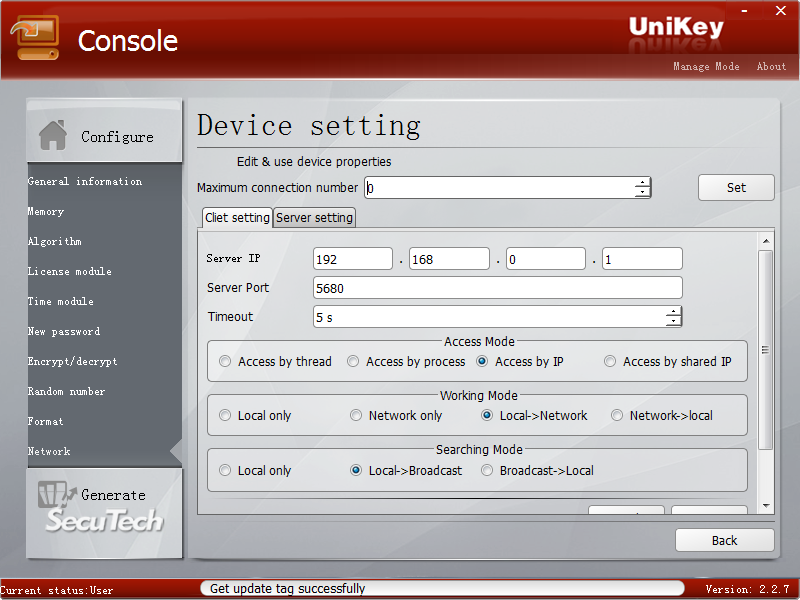Screen dimensions: 800x600
Task: Open the Algorithm section
Action: [x=55, y=241]
